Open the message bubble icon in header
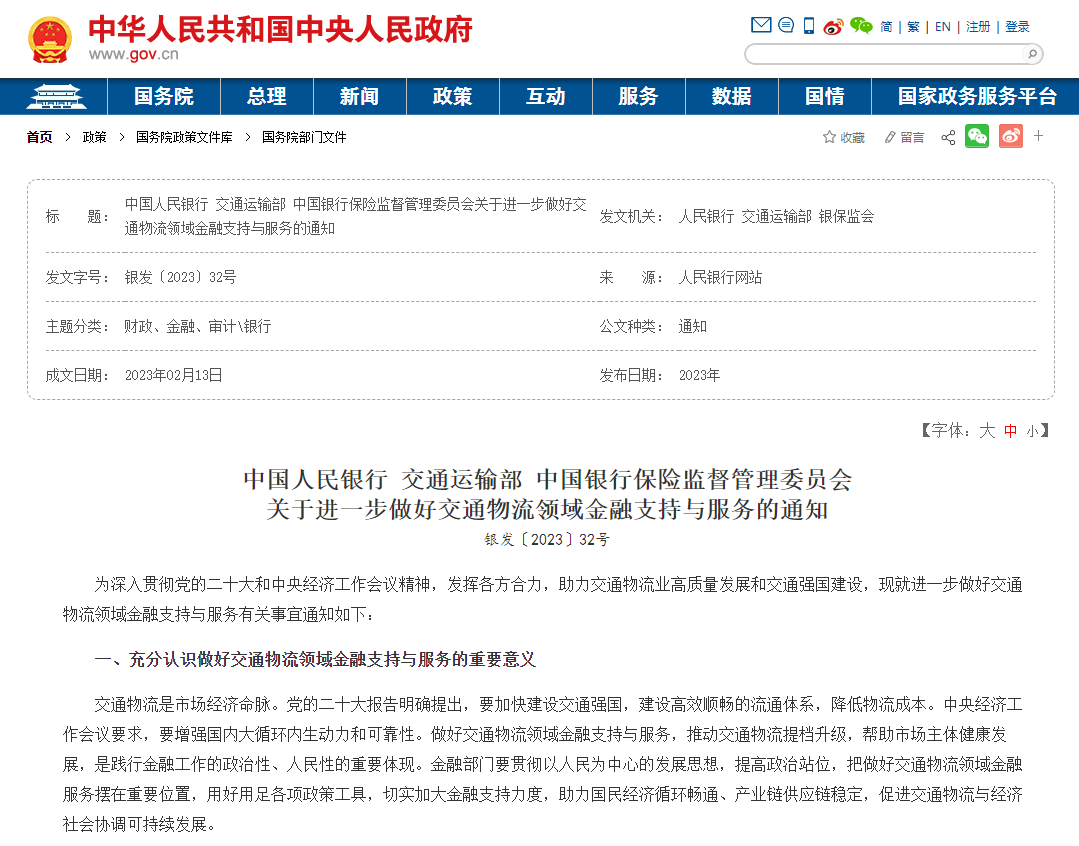Viewport: 1079px width, 846px height. click(786, 26)
